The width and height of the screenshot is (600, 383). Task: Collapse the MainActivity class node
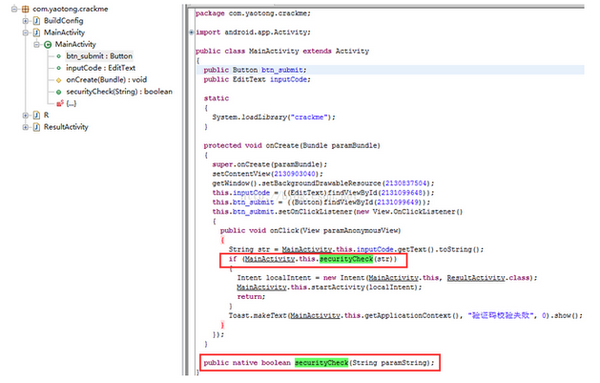click(36, 44)
